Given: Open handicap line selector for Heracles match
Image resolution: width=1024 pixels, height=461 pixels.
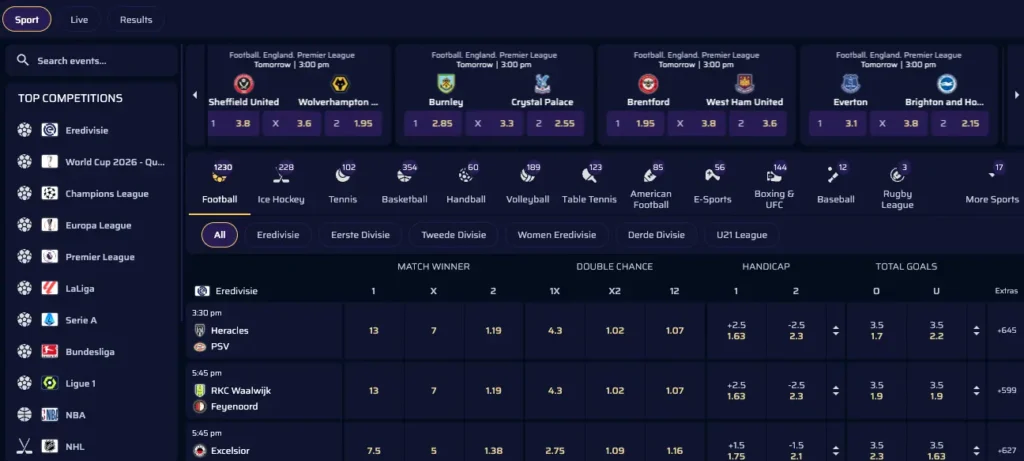Looking at the screenshot, I should pos(836,331).
